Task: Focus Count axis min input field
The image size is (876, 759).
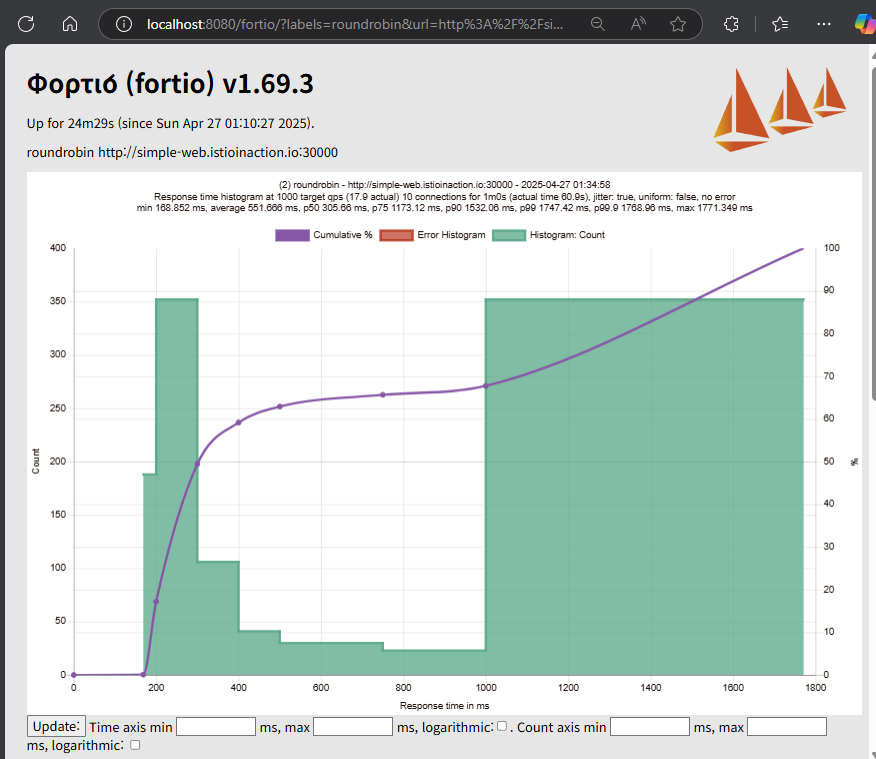Action: click(x=650, y=727)
